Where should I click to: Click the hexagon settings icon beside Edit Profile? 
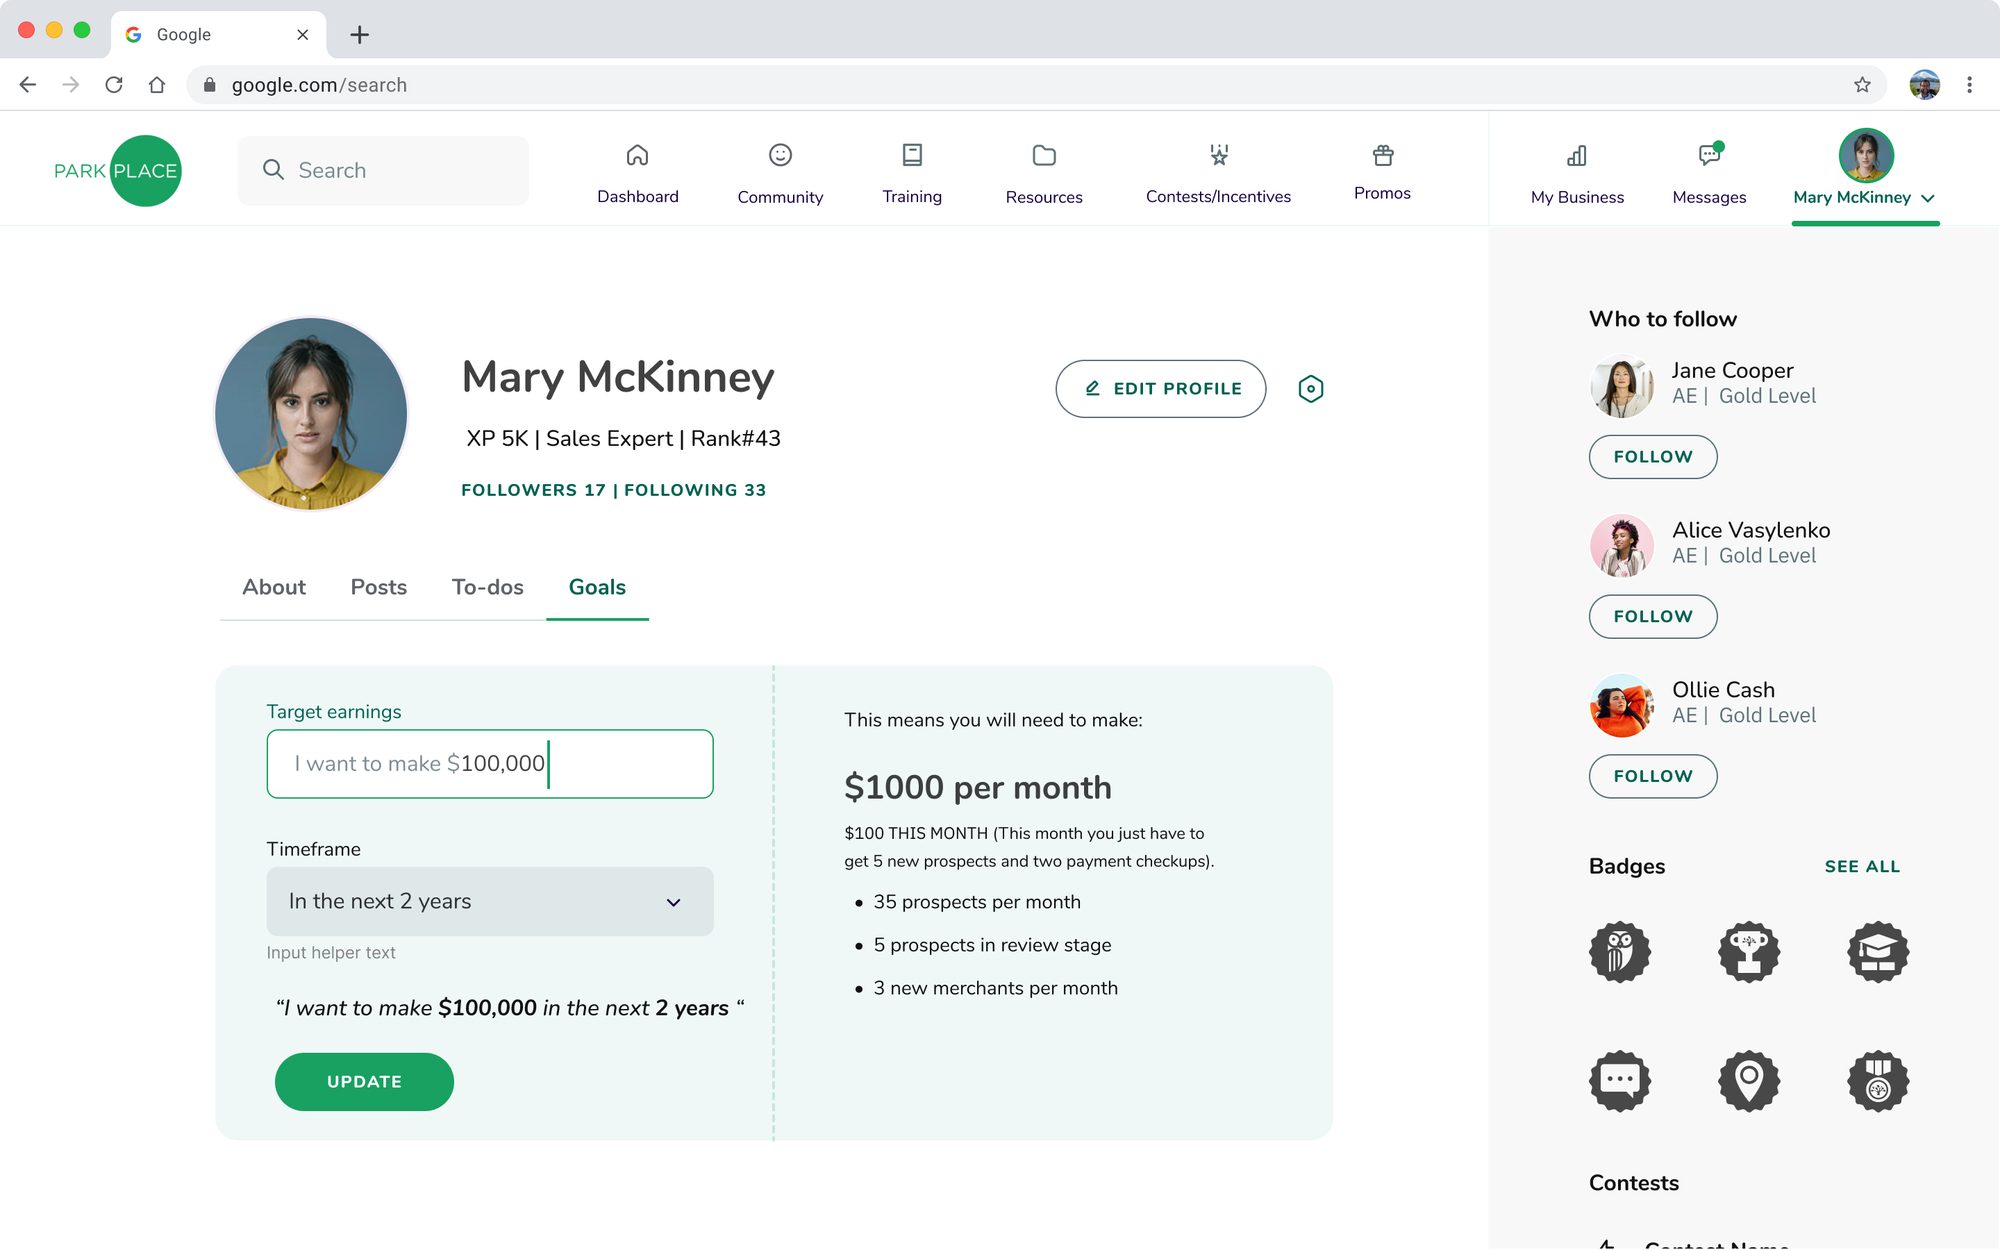point(1311,389)
